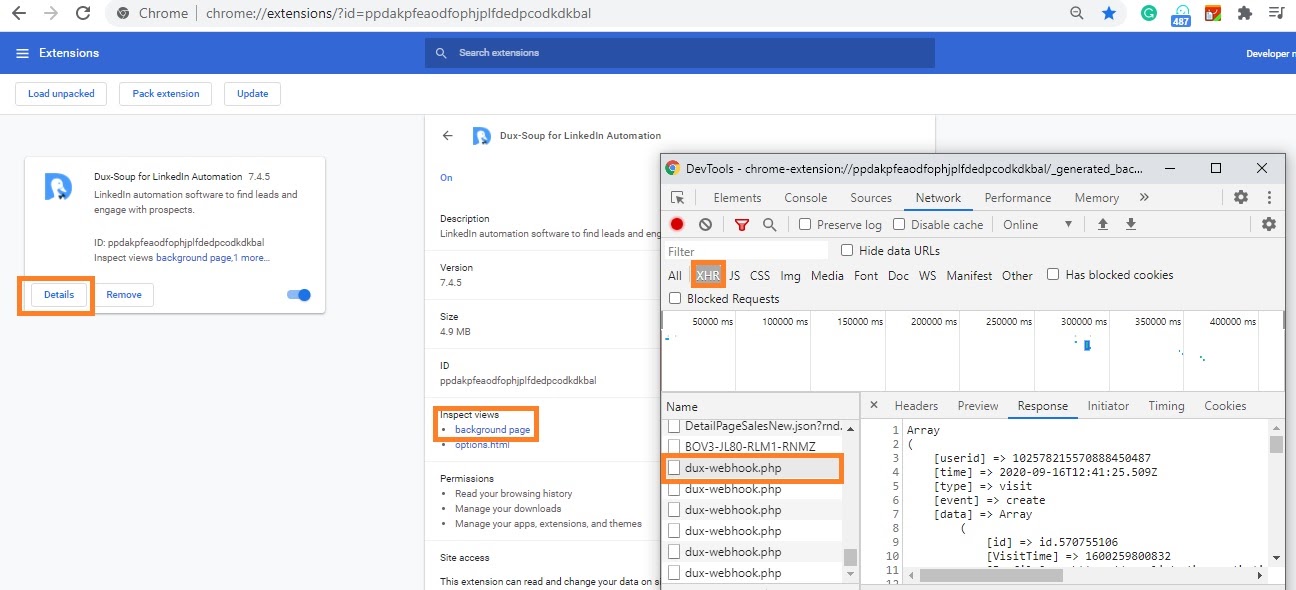Click the Pack extension button

click(166, 94)
